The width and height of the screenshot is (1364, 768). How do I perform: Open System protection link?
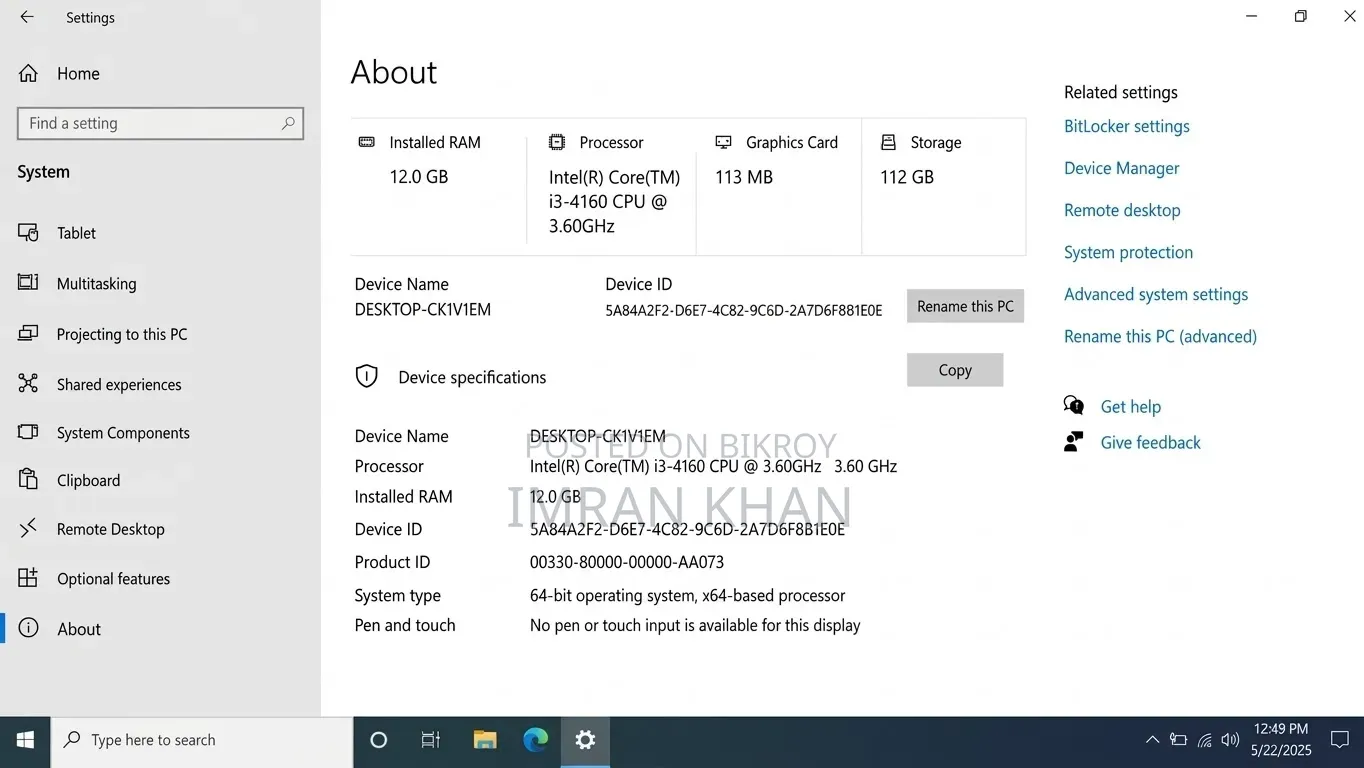[x=1128, y=252]
